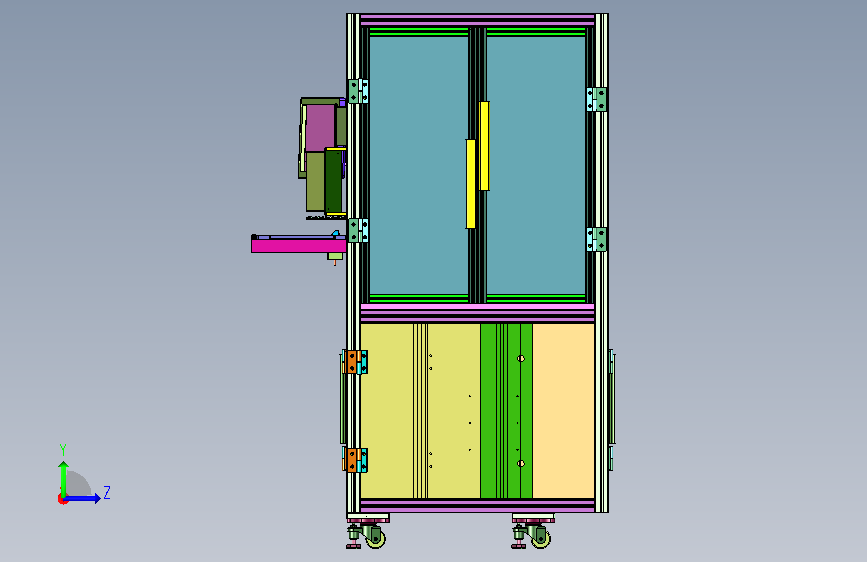Select the middle purple frame beam
867x562 pixels.
[477, 313]
